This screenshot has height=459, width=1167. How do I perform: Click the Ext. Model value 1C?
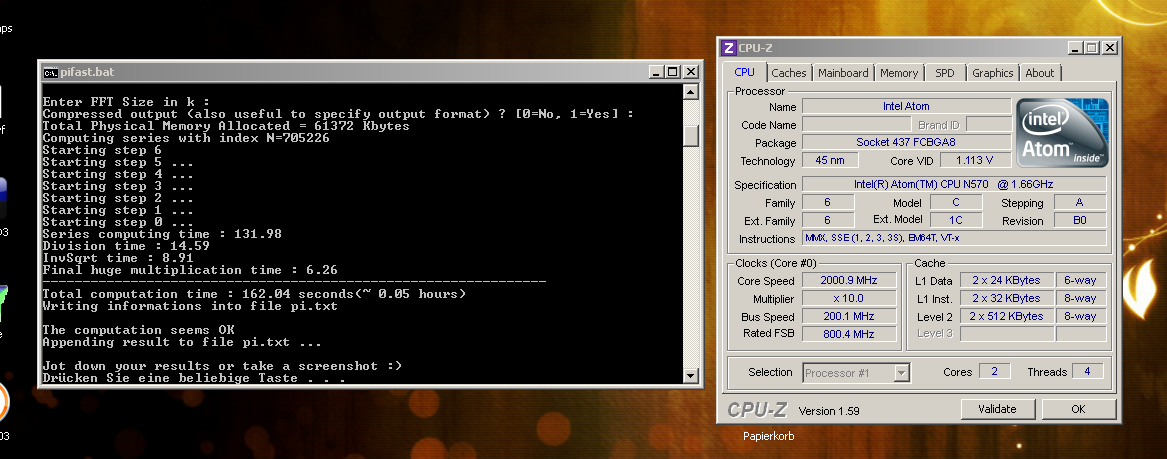click(x=956, y=220)
